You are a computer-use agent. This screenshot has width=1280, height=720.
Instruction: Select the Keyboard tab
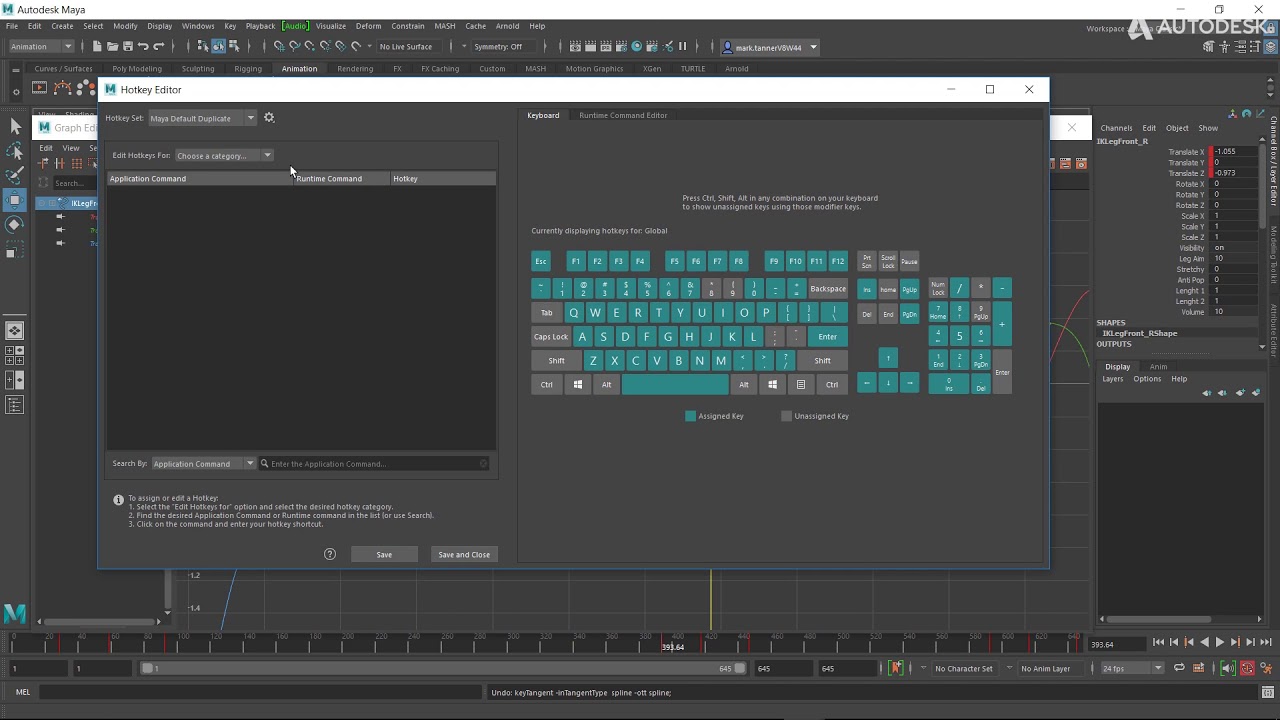click(x=543, y=115)
